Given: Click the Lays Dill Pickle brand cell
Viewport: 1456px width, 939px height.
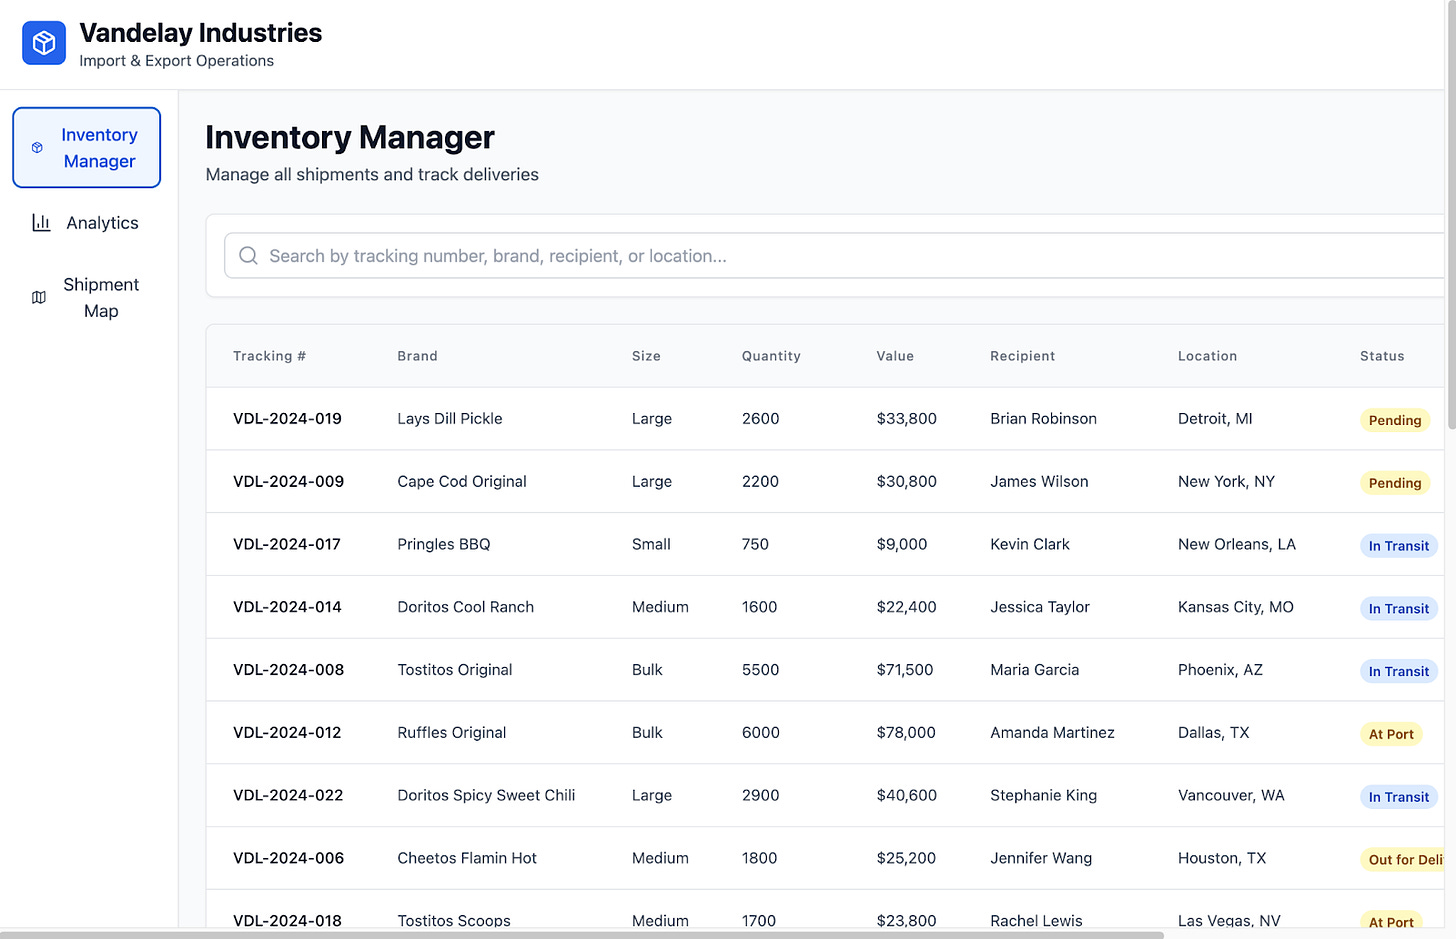Looking at the screenshot, I should [x=450, y=419].
